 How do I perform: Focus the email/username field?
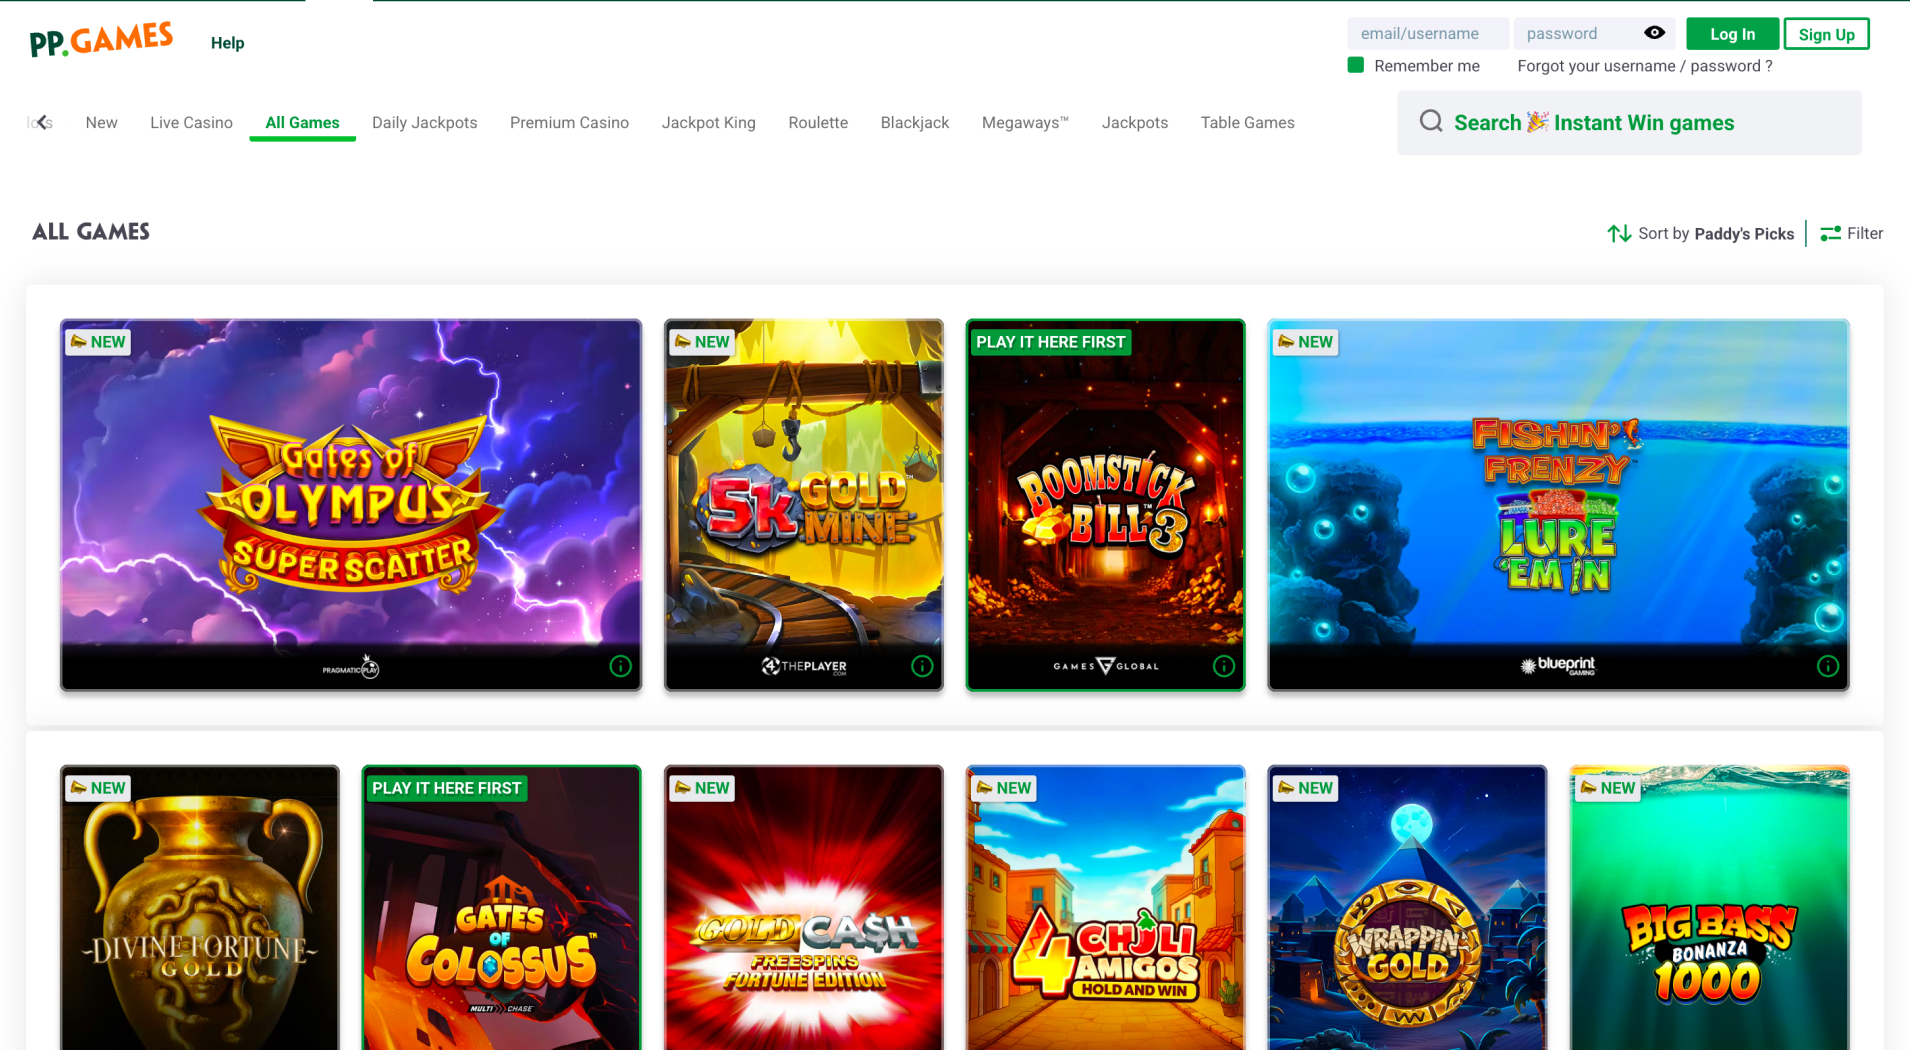[x=1427, y=33]
